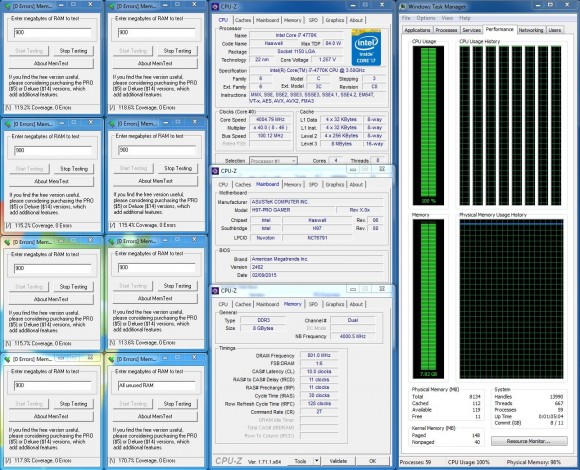The height and width of the screenshot is (470, 580).
Task: Open the Processor #1 selection dropdown in CPU-Z
Action: point(273,161)
